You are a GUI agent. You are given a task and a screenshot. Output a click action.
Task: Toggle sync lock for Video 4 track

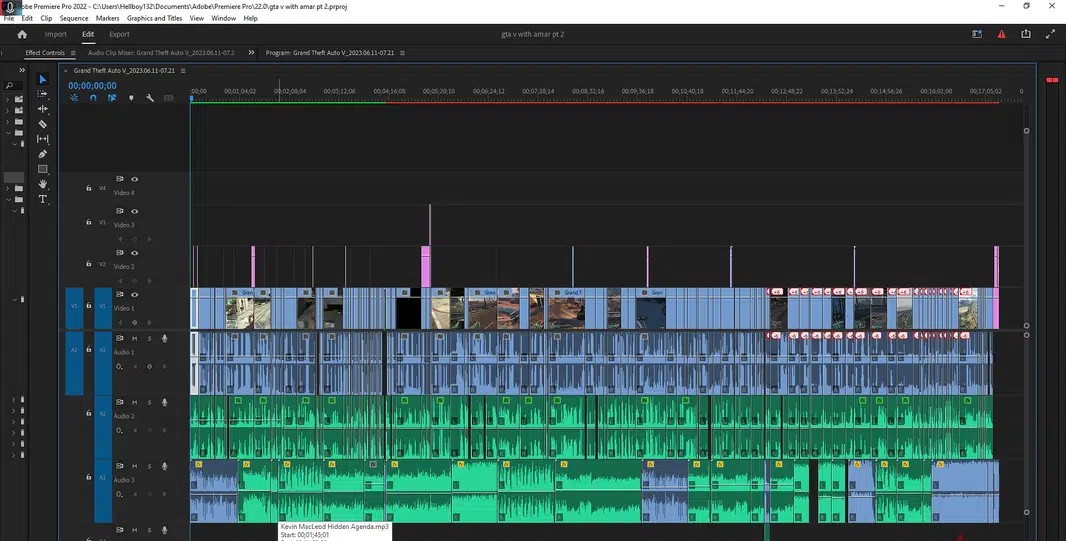coord(120,179)
